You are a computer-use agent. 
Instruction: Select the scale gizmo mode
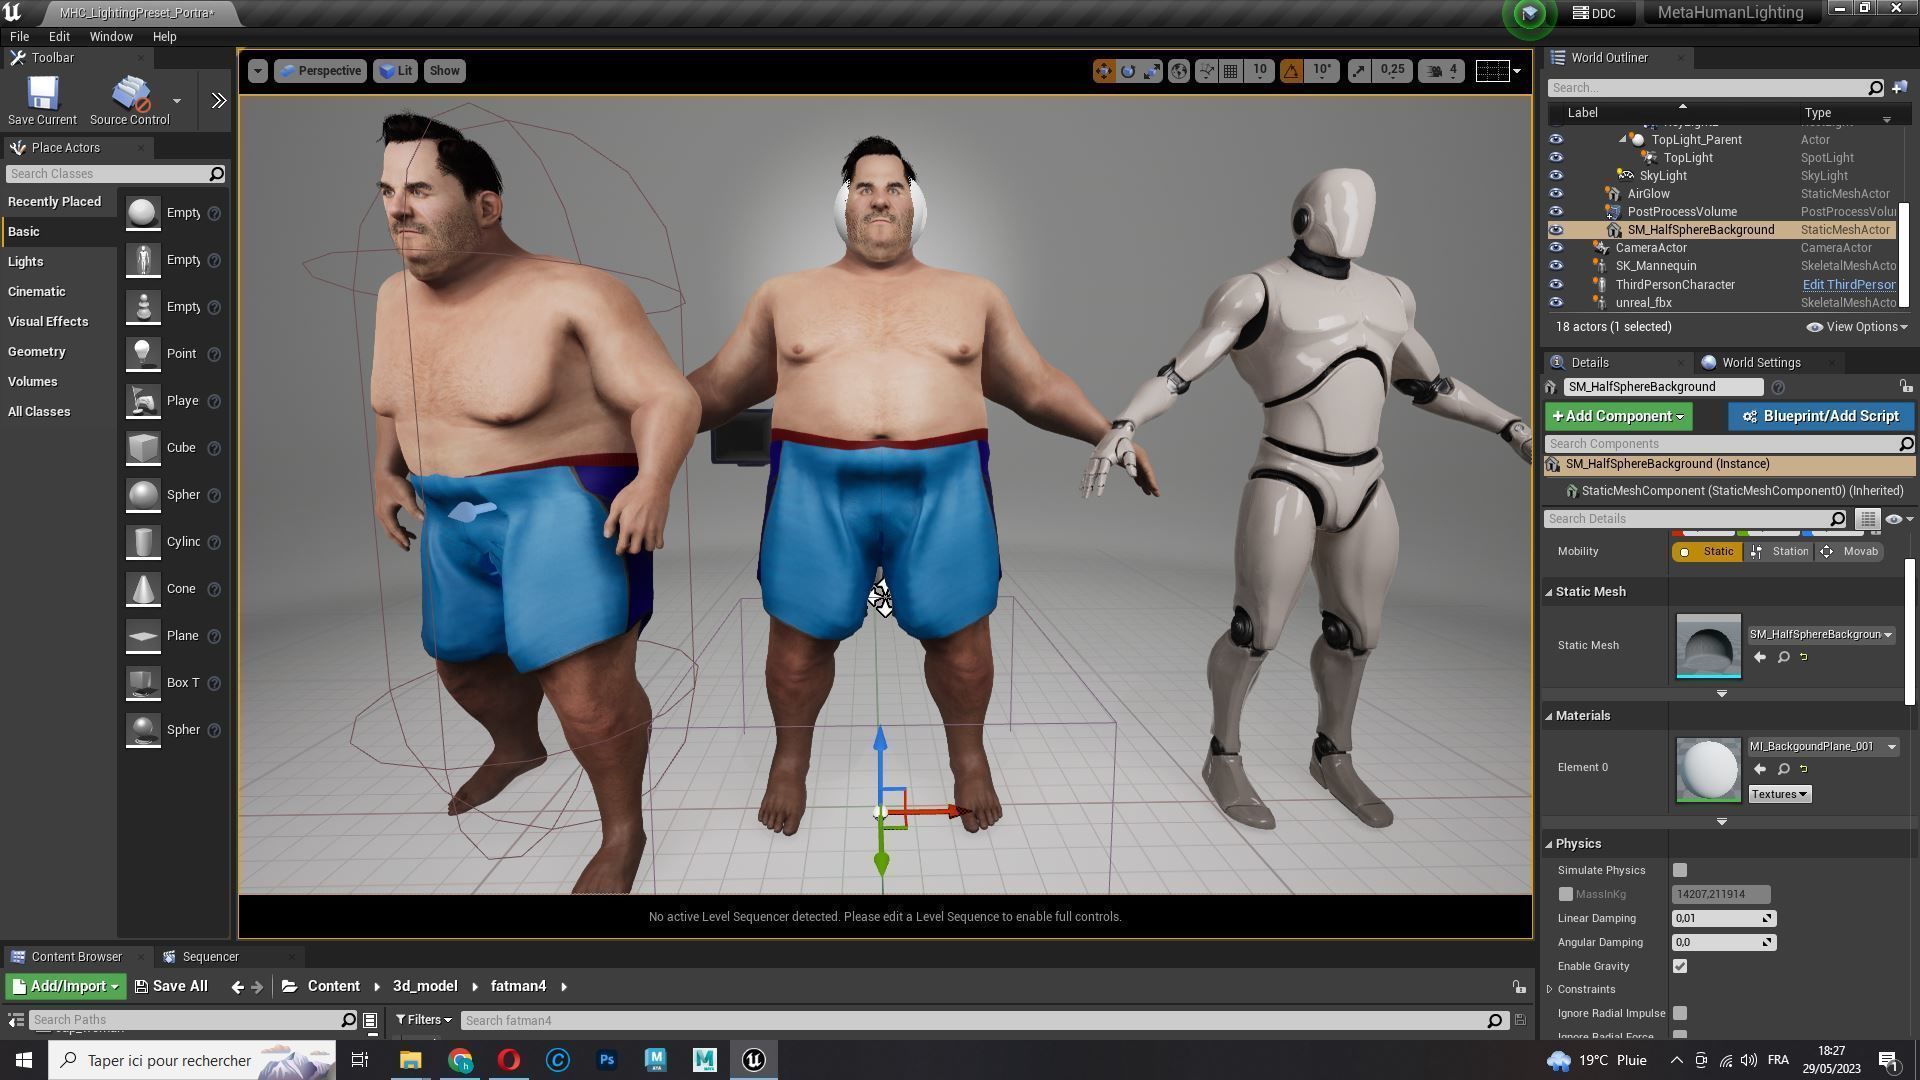tap(1152, 71)
